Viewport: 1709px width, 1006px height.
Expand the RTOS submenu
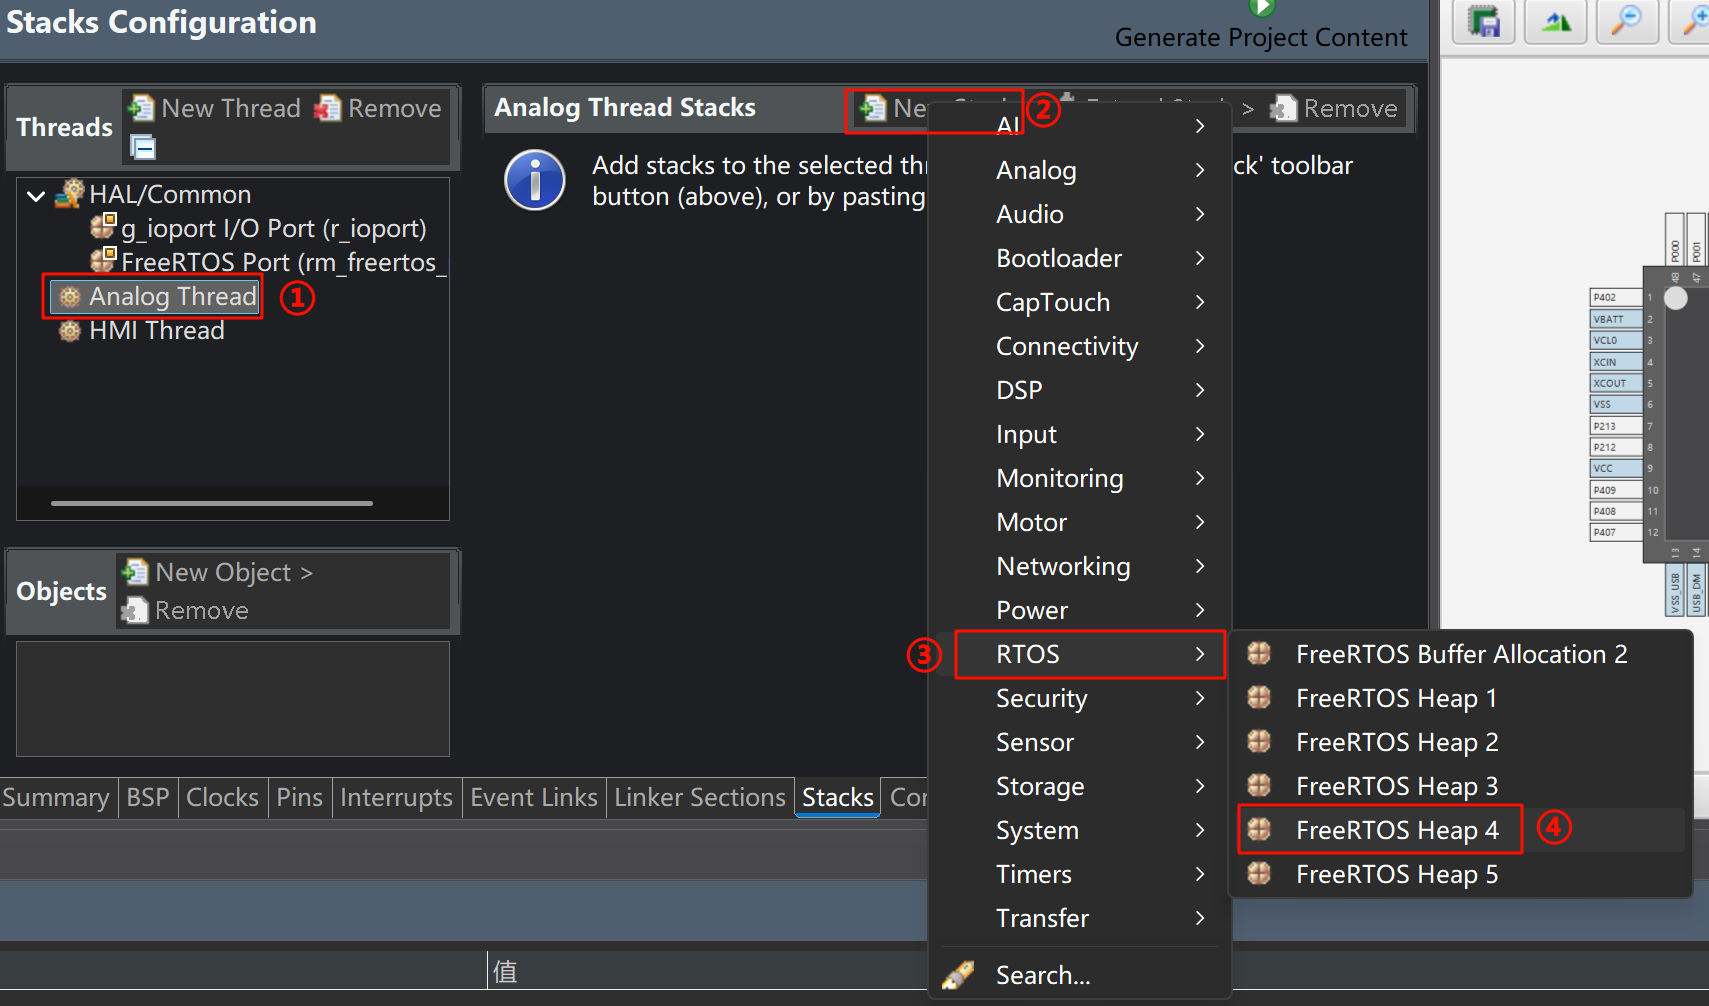(x=1089, y=654)
